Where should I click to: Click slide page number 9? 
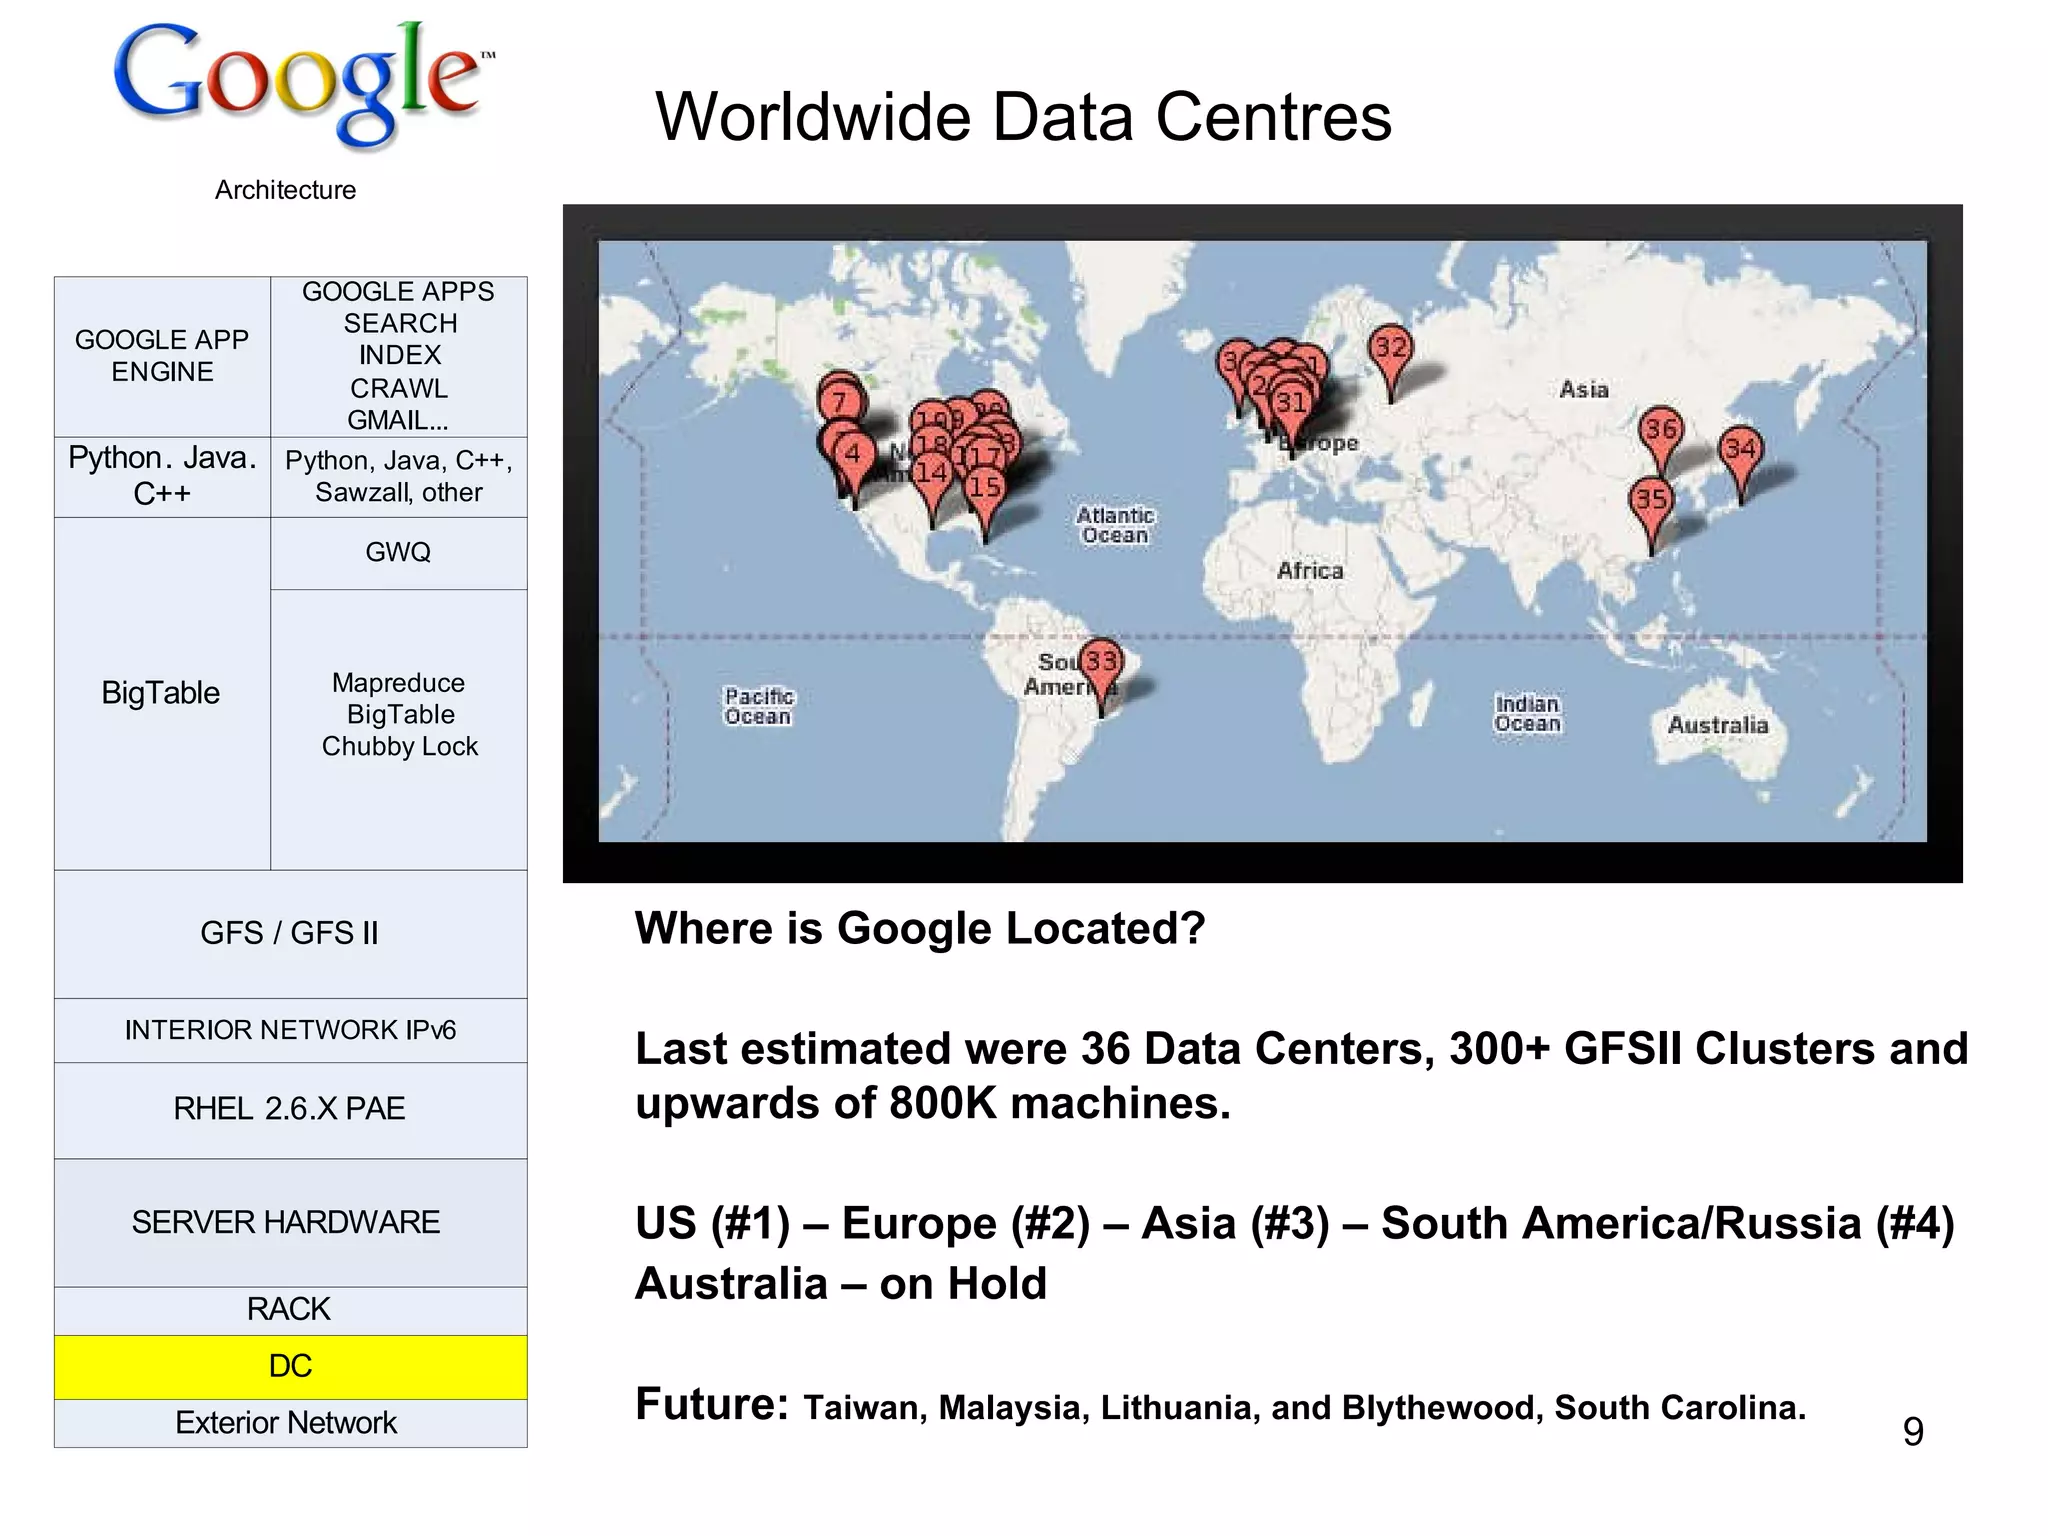coord(1913,1431)
